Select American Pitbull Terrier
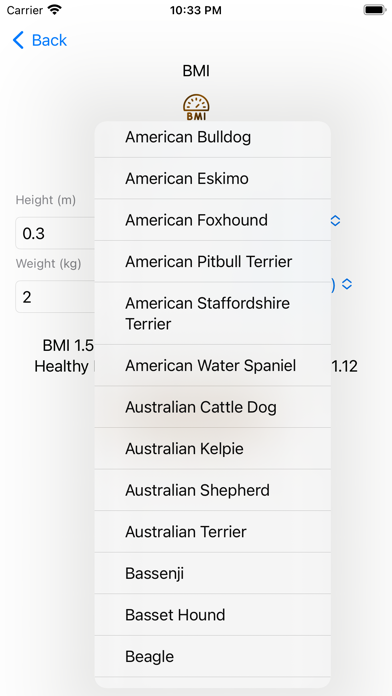This screenshot has width=392, height=696. pos(213,261)
